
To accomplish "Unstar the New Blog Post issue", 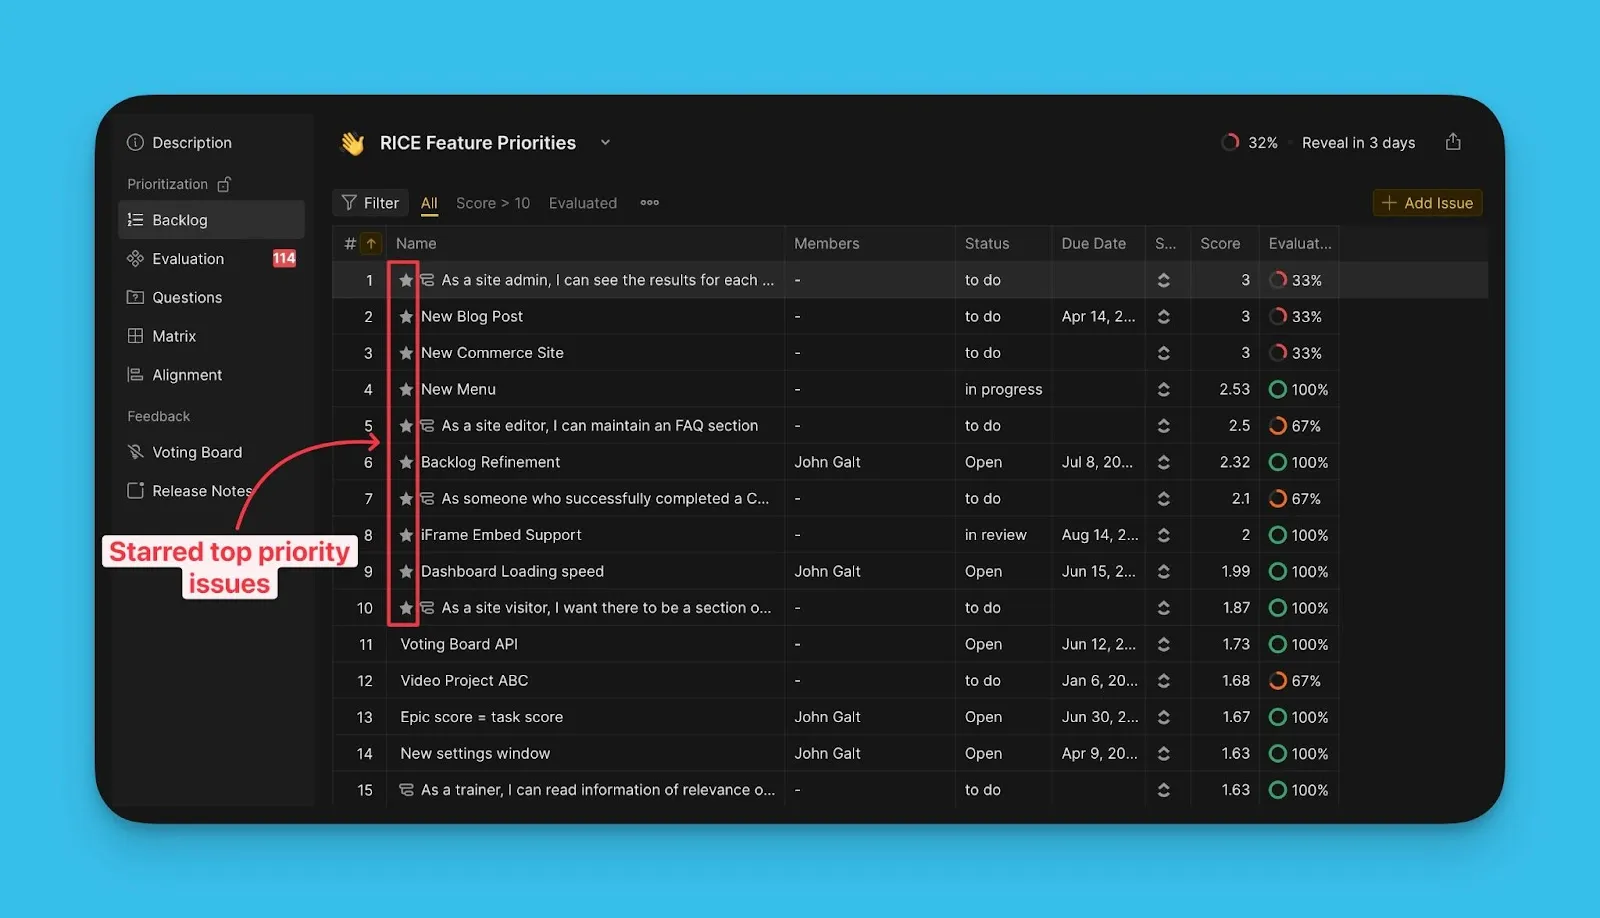I will coord(406,317).
